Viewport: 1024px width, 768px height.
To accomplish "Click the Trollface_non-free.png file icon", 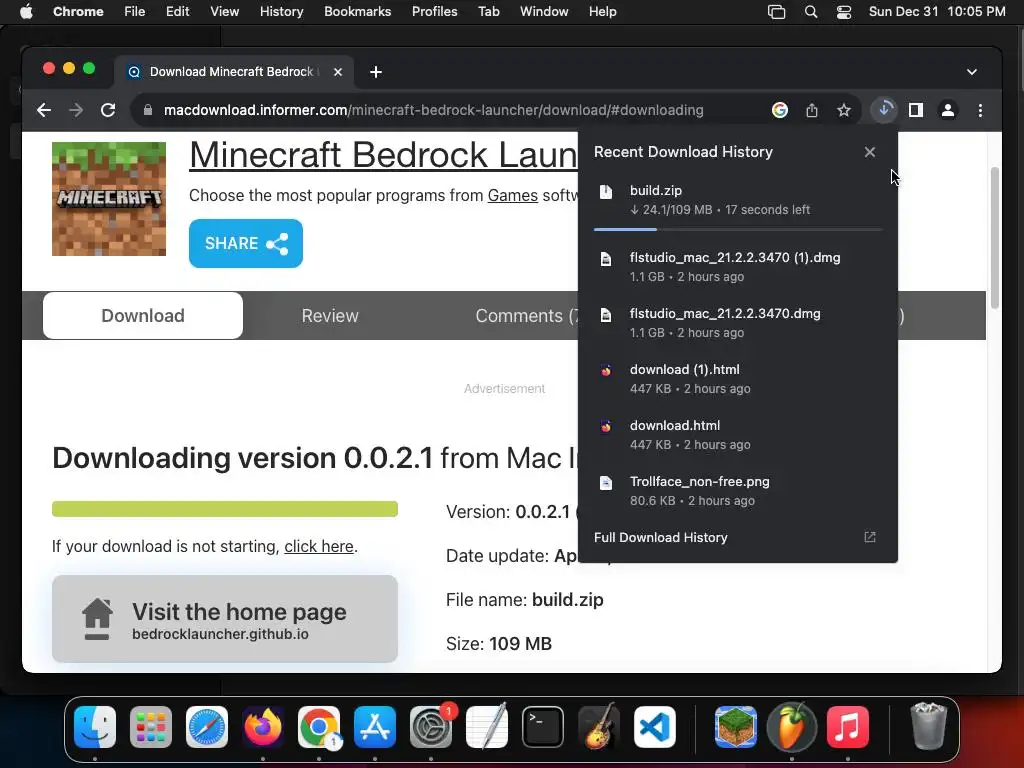I will 606,483.
